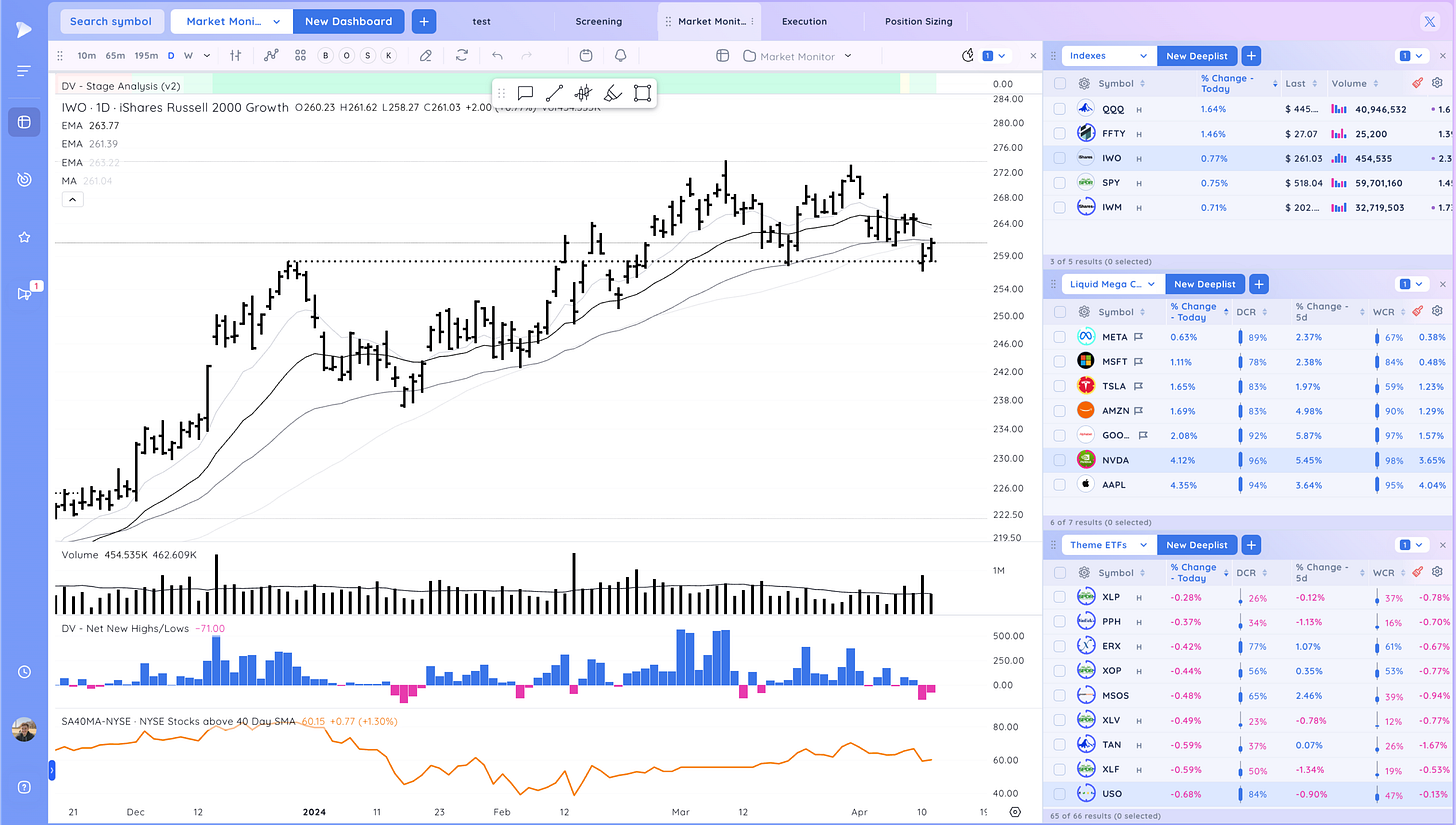Open the color group 1 dropdown in chart toolbar
Image resolution: width=1456 pixels, height=825 pixels.
pos(994,56)
